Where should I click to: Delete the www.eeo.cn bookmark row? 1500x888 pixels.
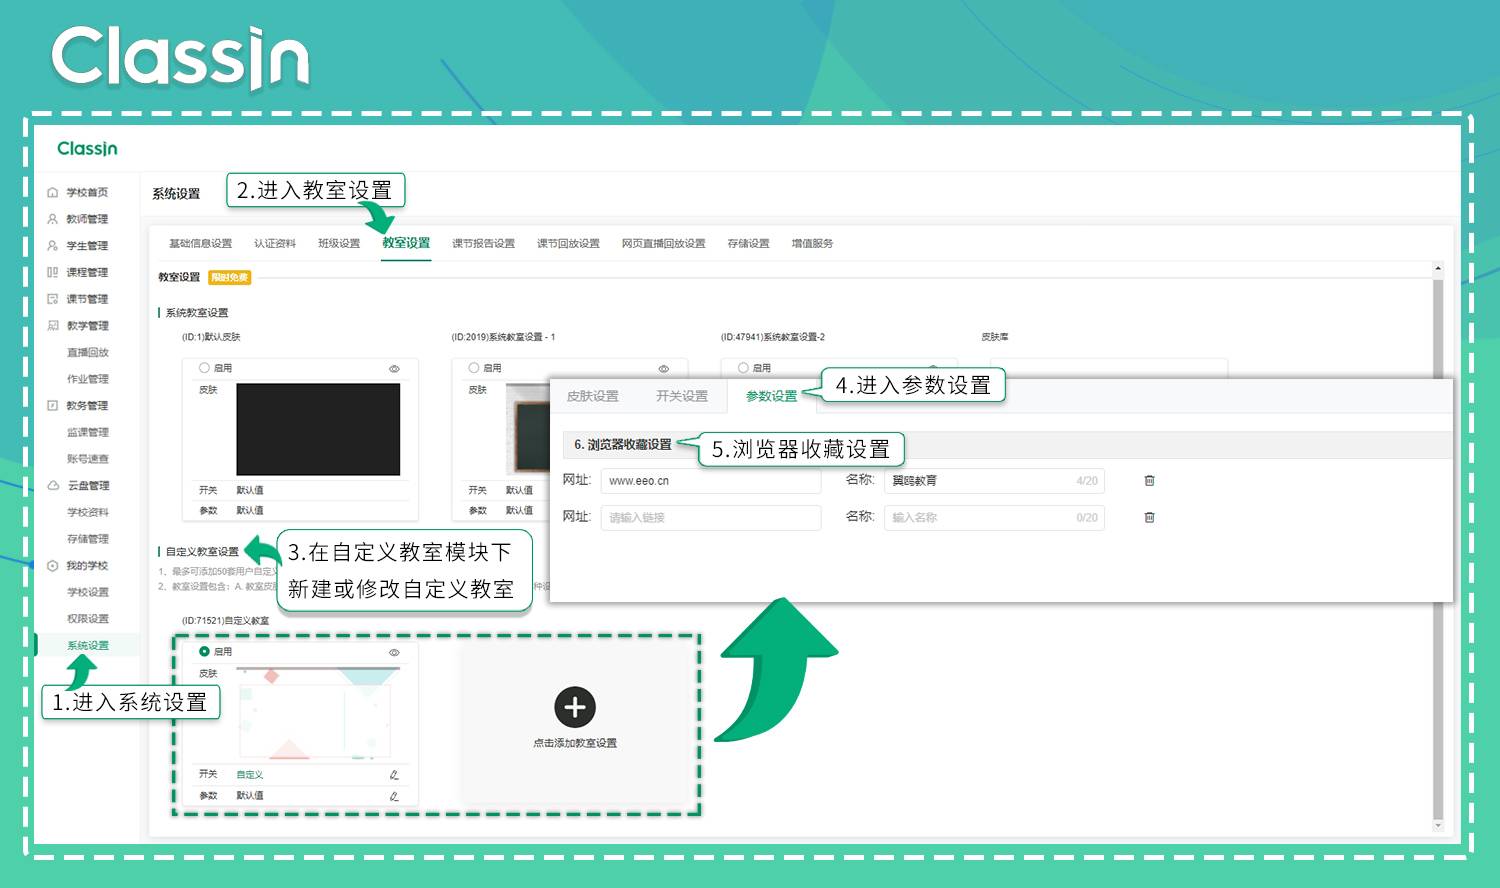point(1149,481)
